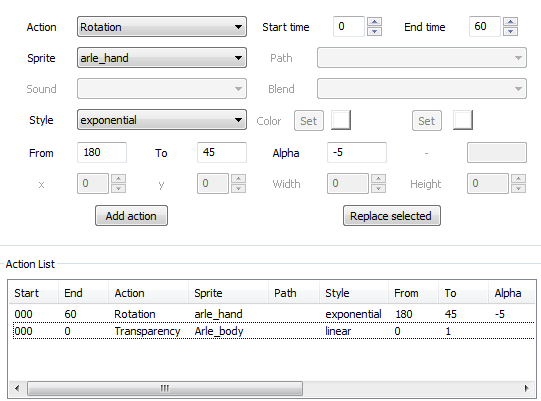Click the second white color swatch

tap(463, 120)
